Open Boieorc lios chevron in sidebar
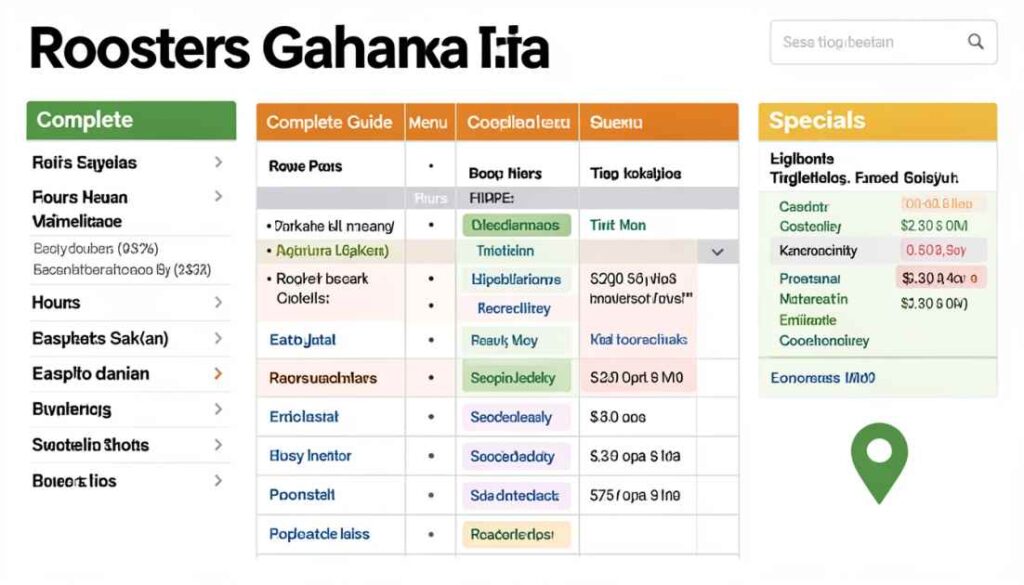Screen dimensions: 1024x585 (x=218, y=481)
